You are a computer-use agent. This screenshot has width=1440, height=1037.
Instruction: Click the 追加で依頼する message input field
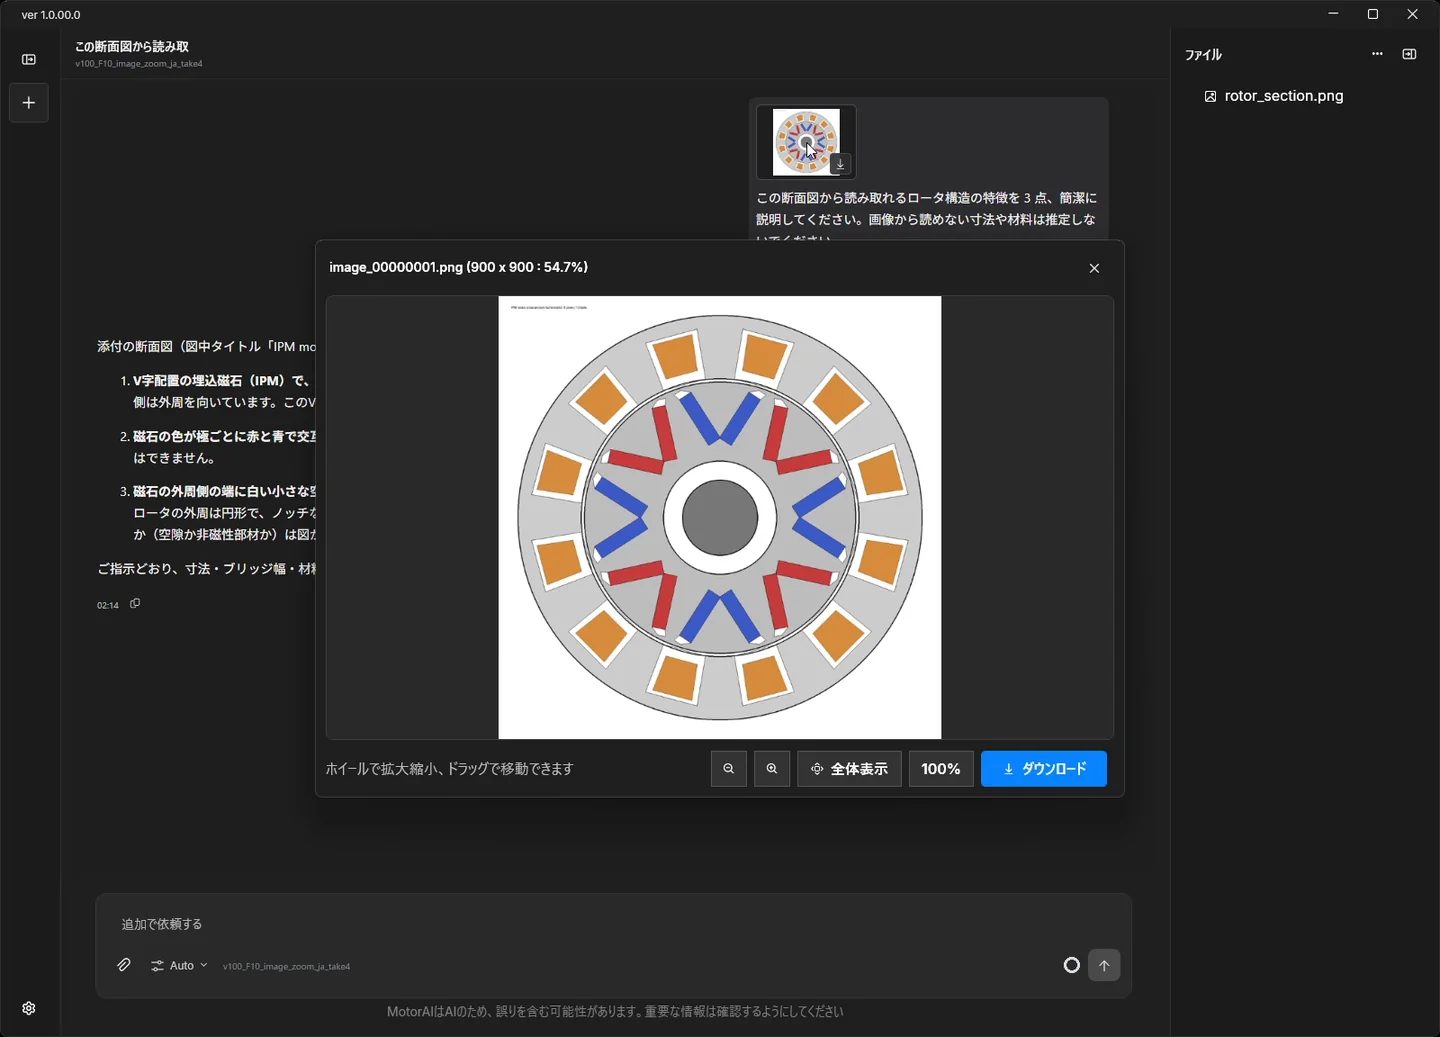(613, 924)
